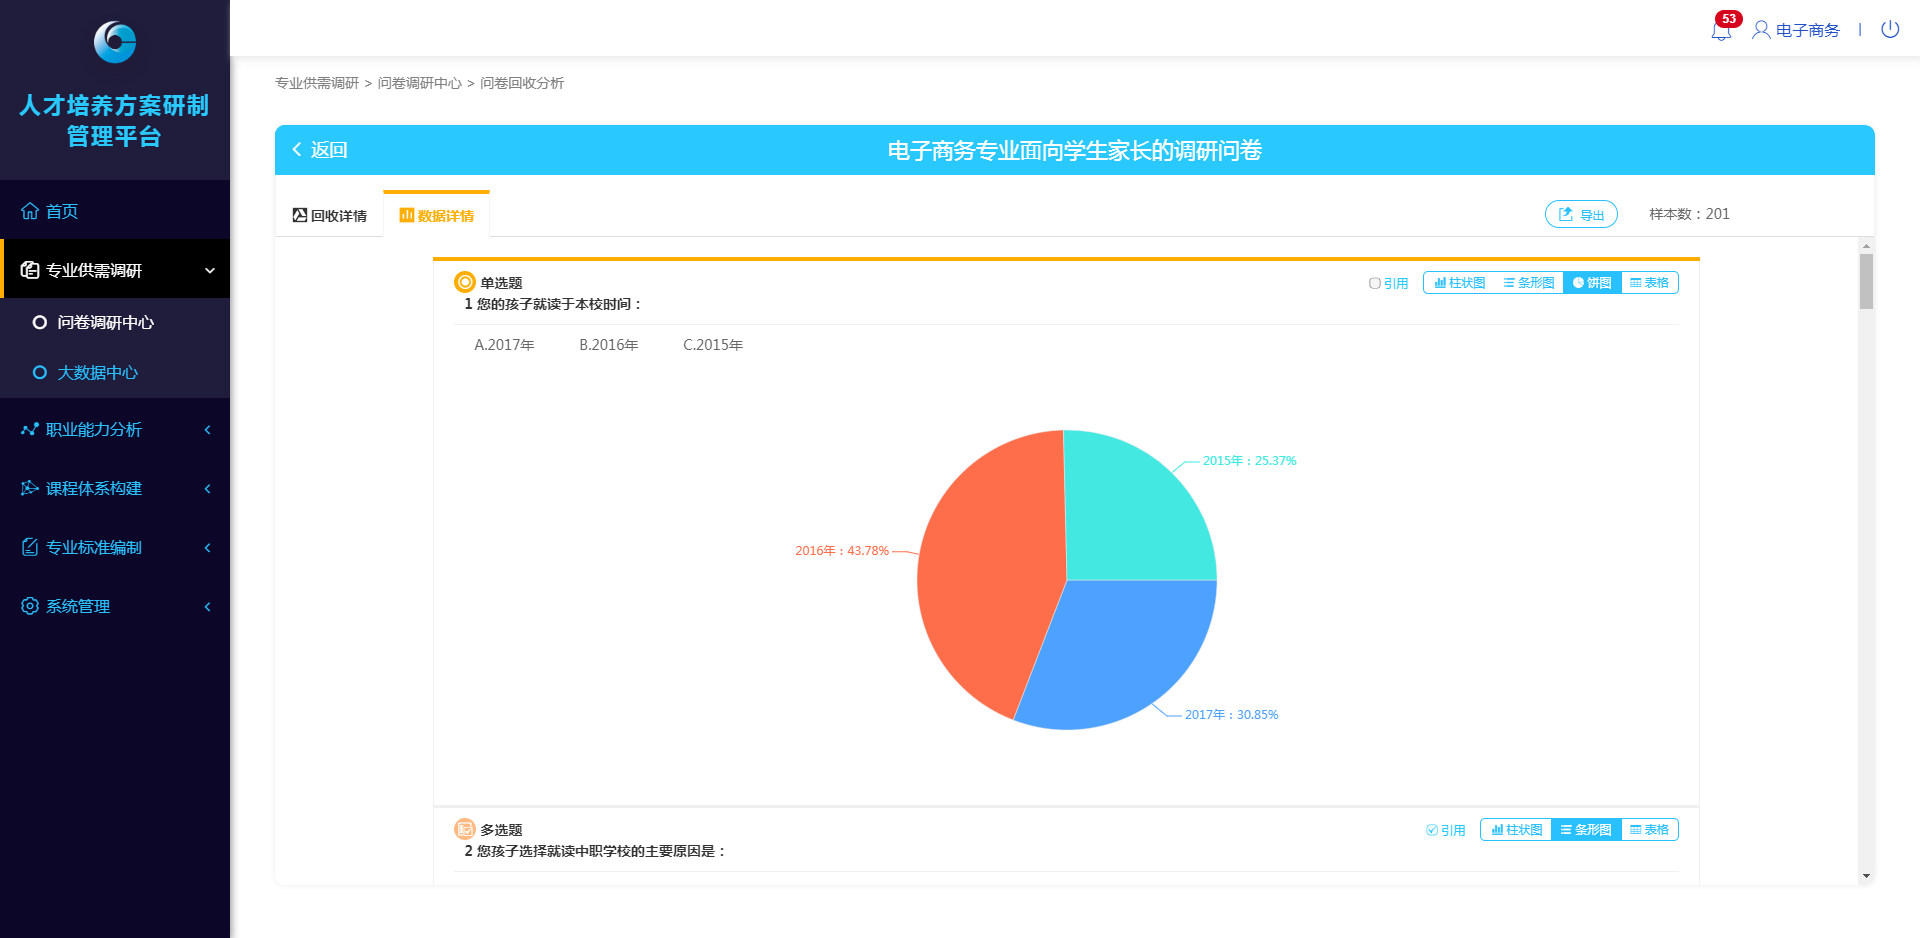
Task: Click the platform logo in sidebar
Action: tap(114, 42)
